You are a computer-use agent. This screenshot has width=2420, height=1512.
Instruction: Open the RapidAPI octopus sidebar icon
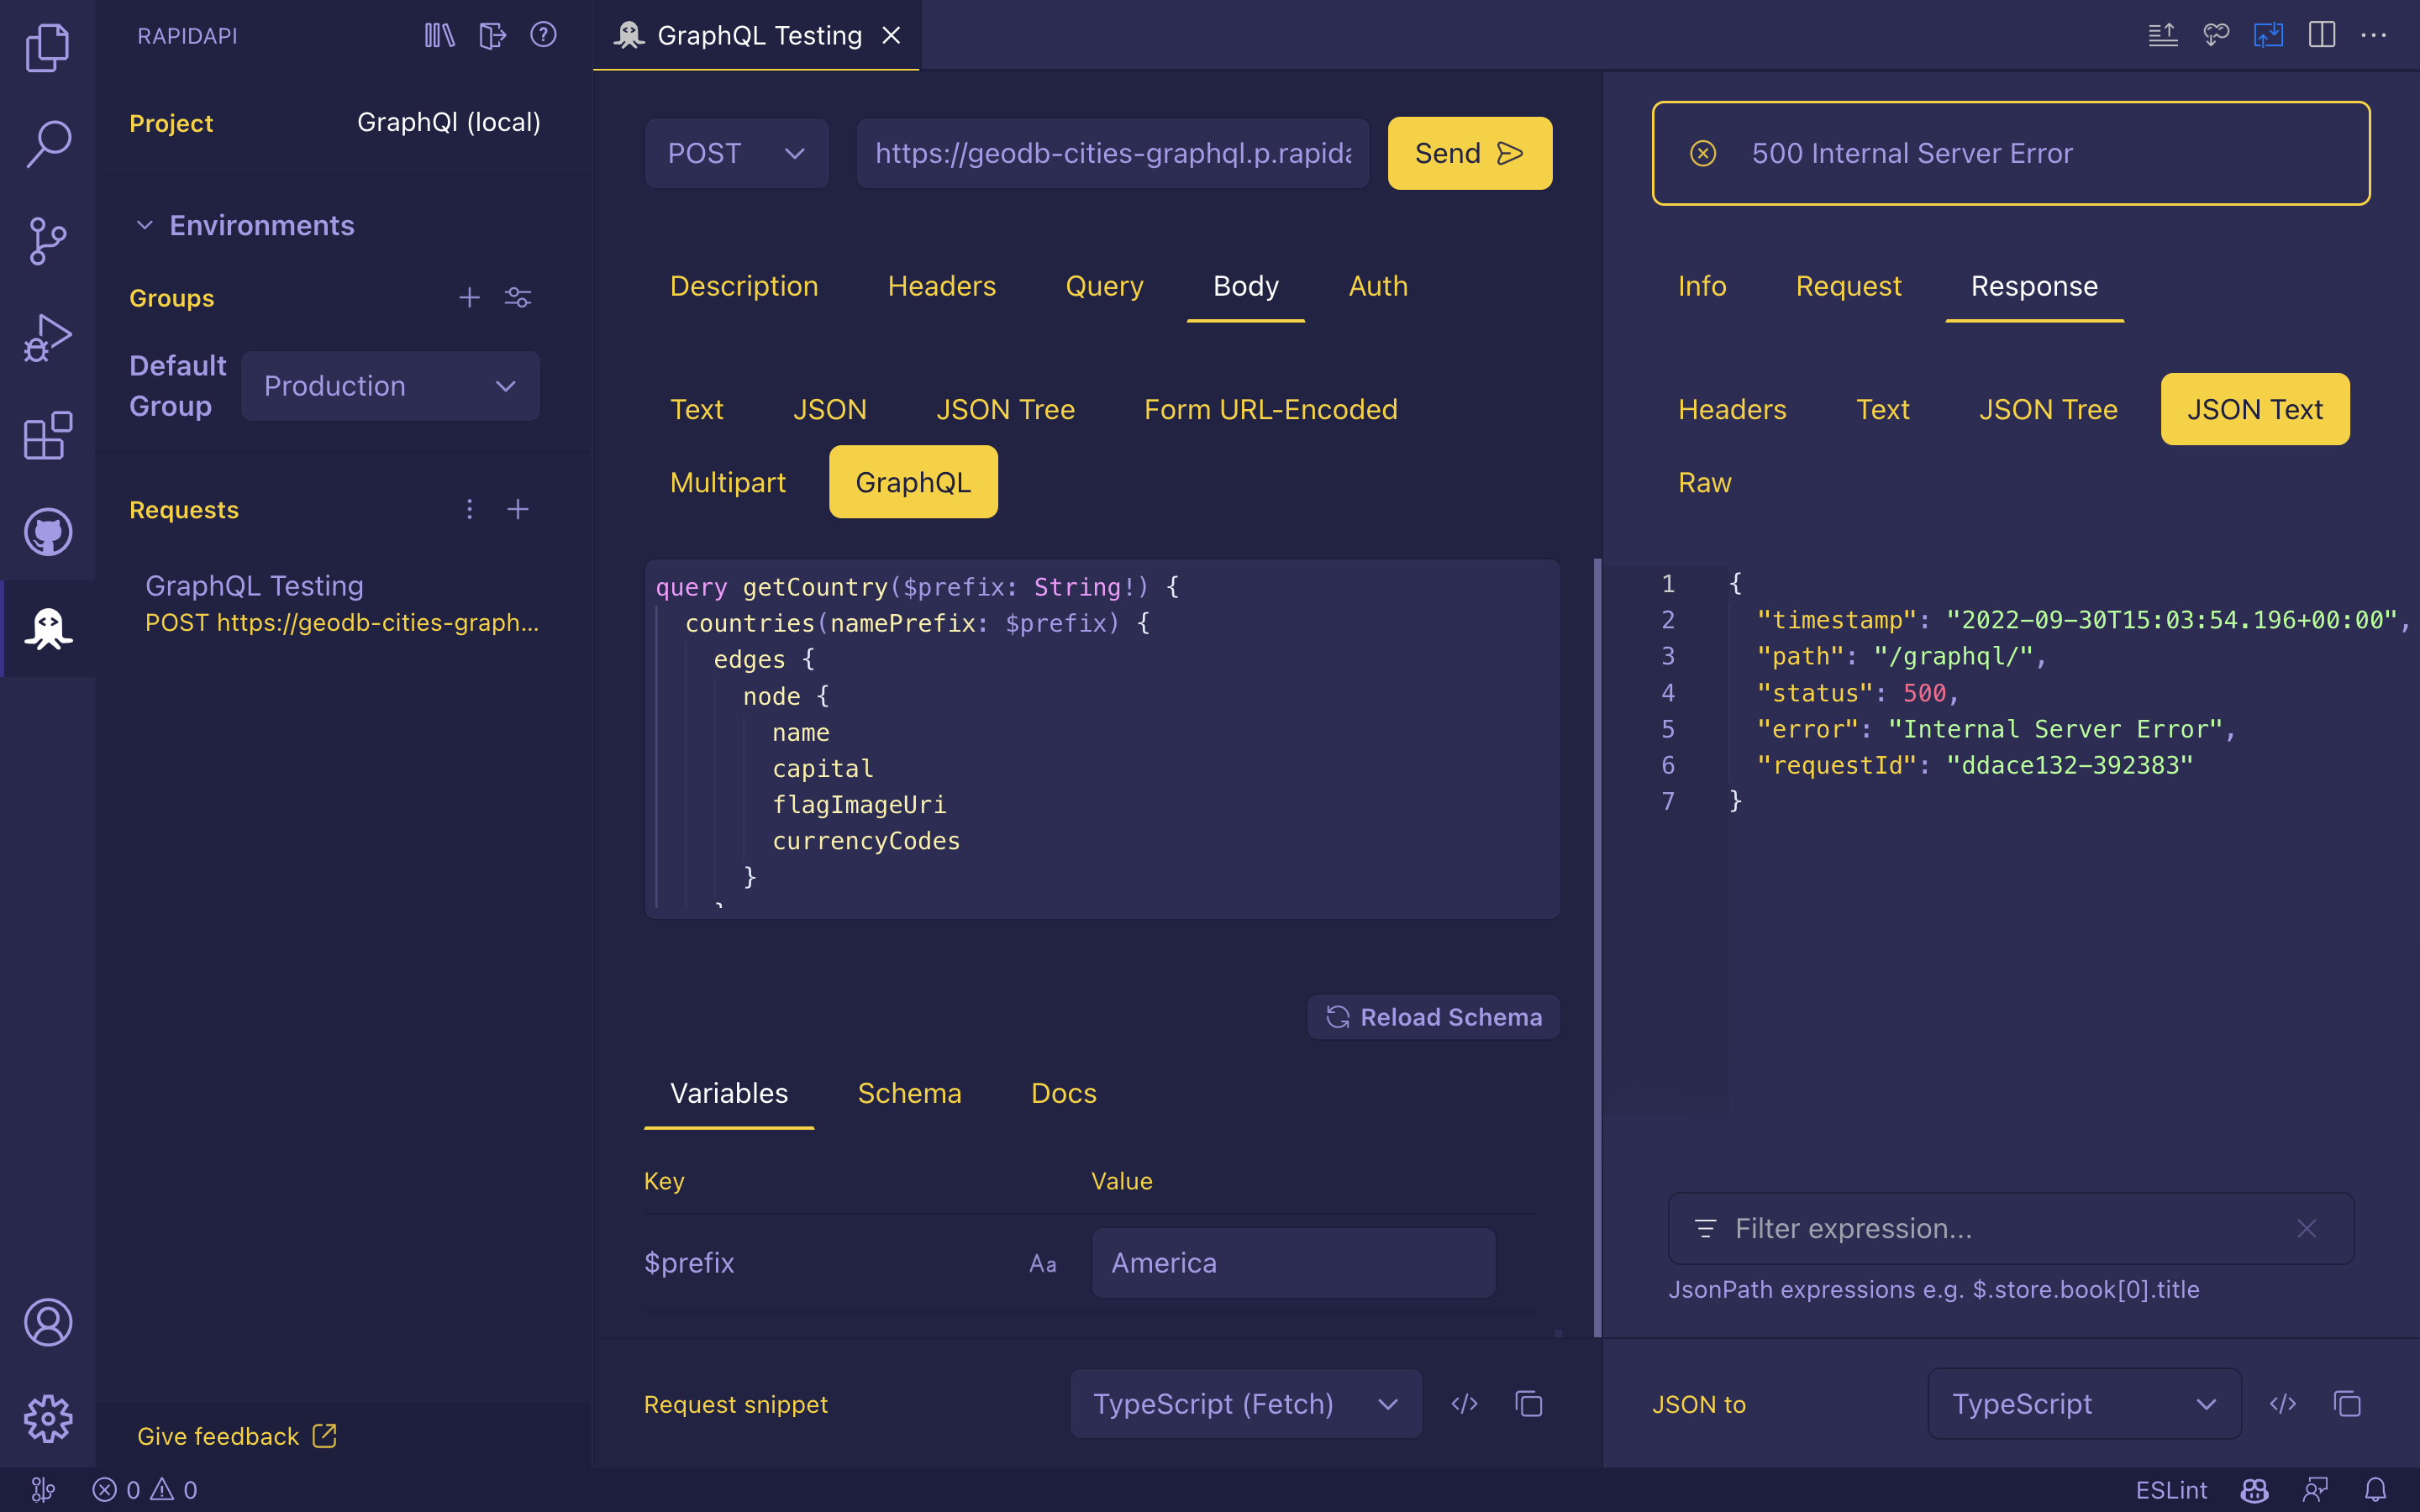pyautogui.click(x=47, y=629)
